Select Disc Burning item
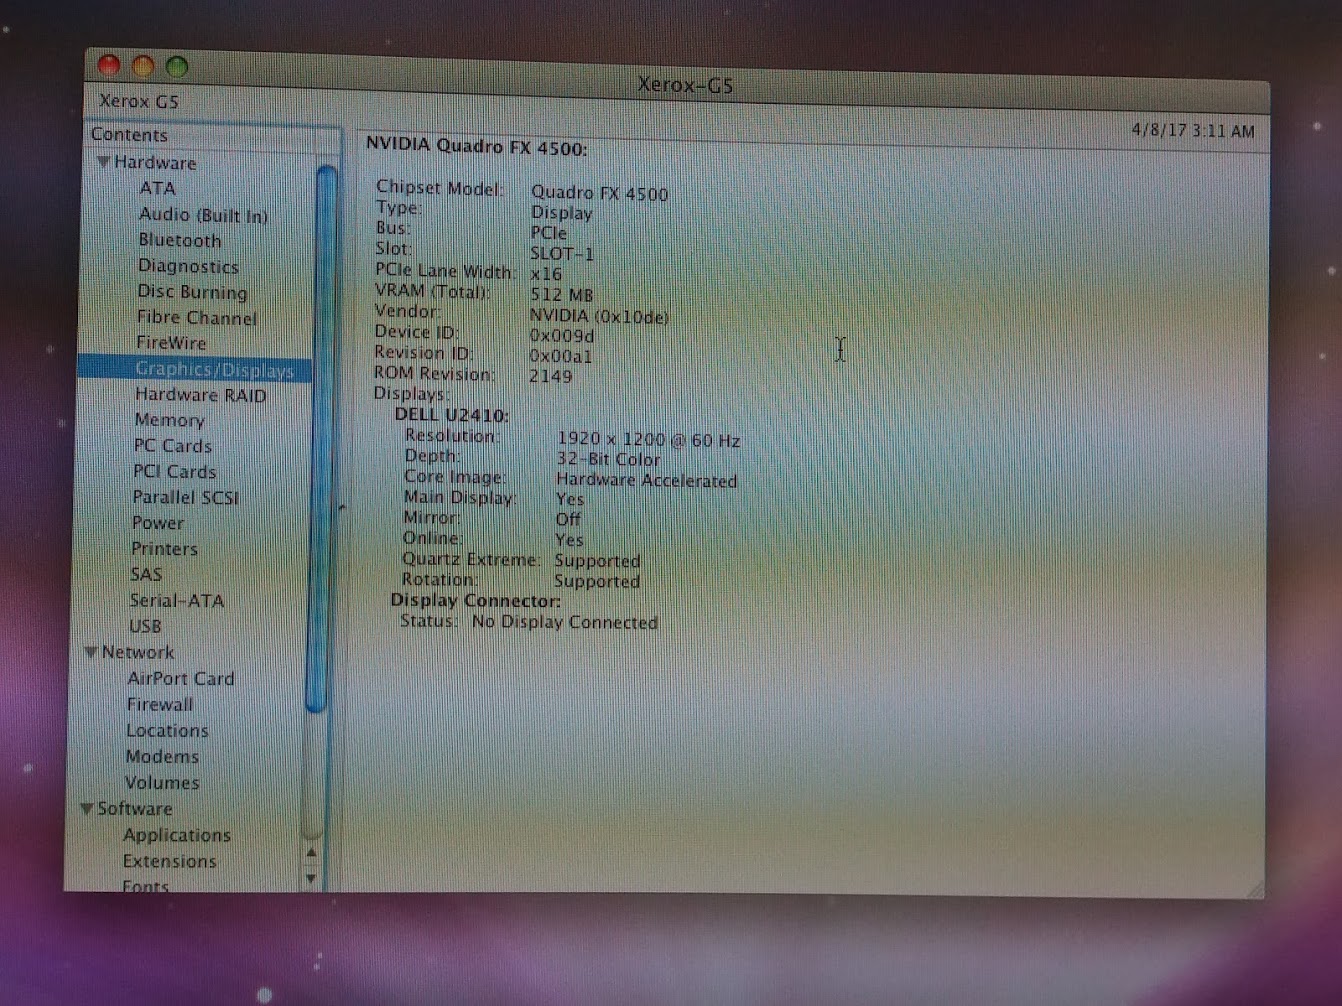Viewport: 1342px width, 1006px height. pos(192,292)
